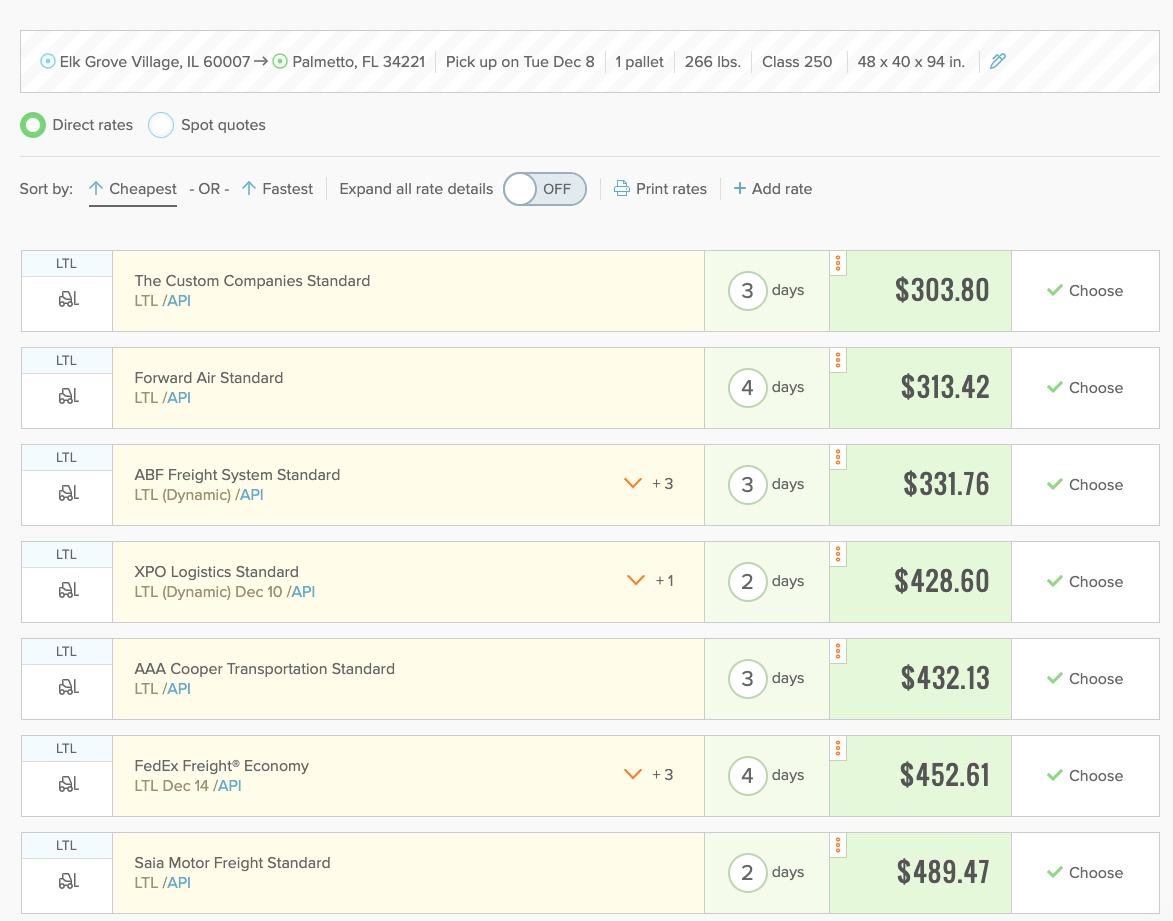This screenshot has height=921, width=1173.
Task: Click forklift icon in Custom Companies row
Action: 67,299
